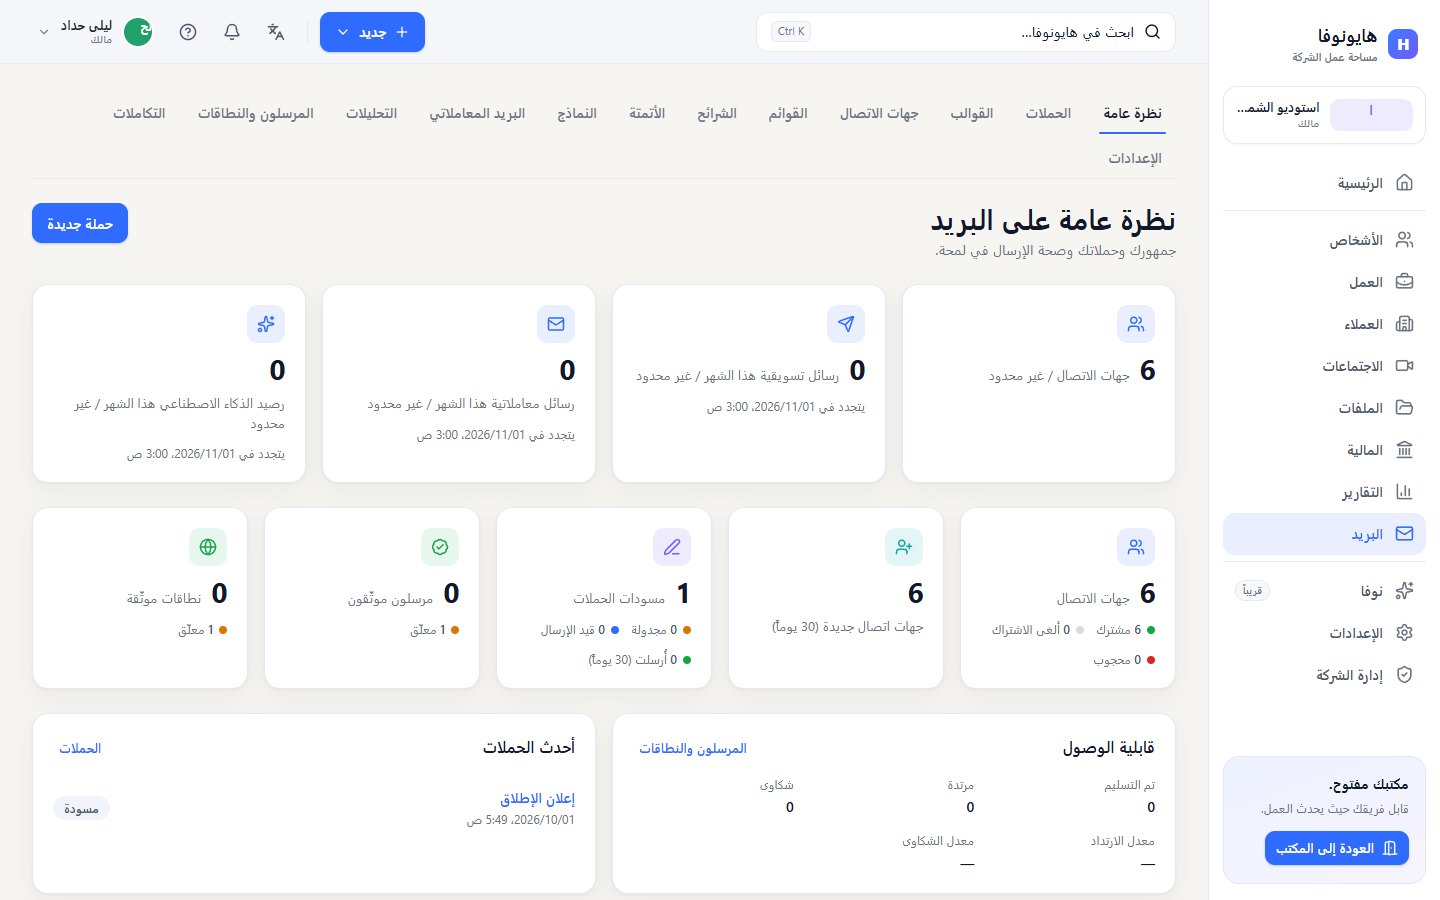The width and height of the screenshot is (1440, 900).
Task: Click the العودة إلى المكتب button
Action: click(x=1336, y=848)
